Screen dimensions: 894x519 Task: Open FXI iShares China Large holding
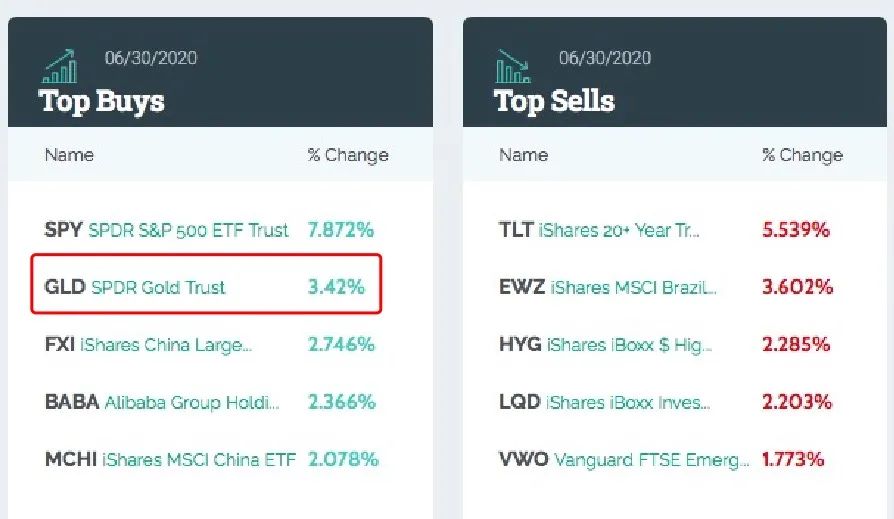(x=148, y=345)
